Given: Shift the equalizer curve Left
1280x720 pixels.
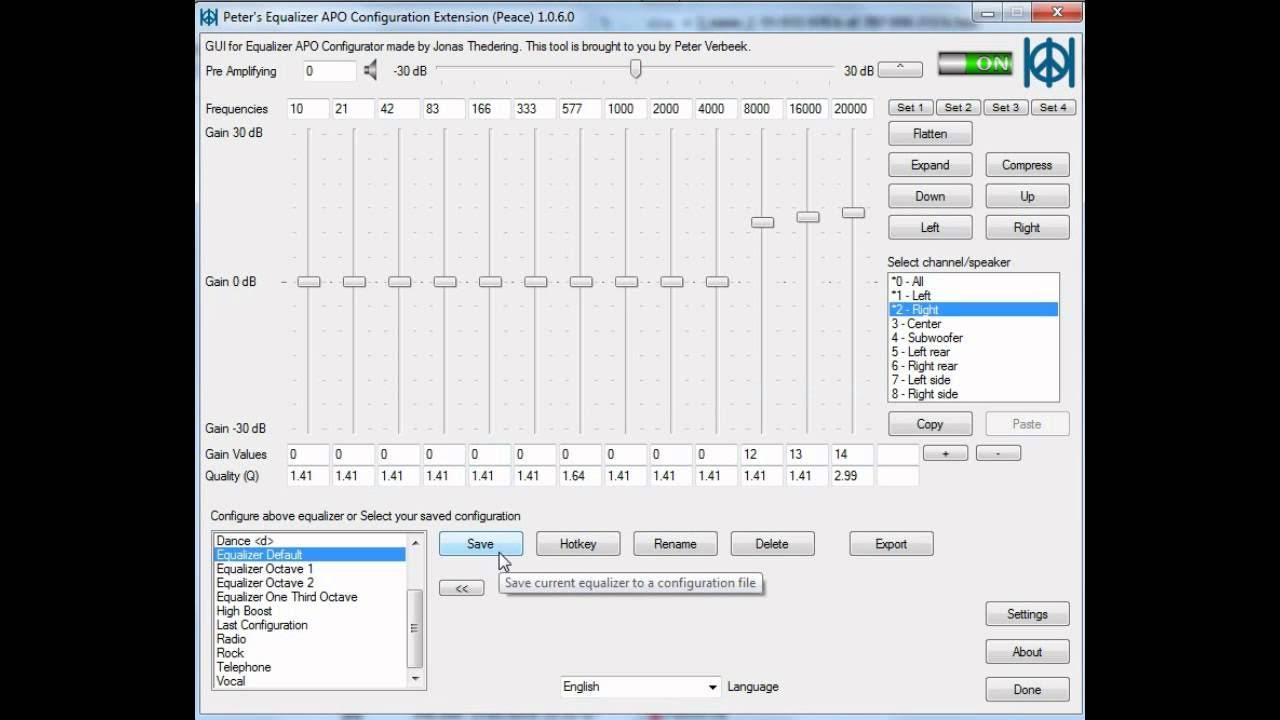Looking at the screenshot, I should tap(929, 227).
